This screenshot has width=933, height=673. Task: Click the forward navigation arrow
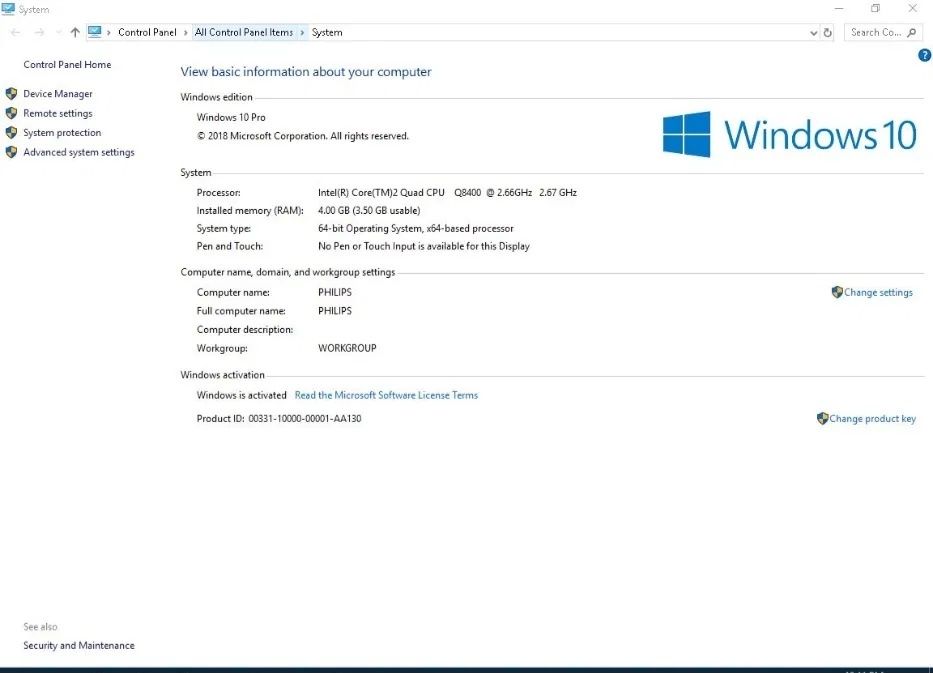tap(39, 33)
